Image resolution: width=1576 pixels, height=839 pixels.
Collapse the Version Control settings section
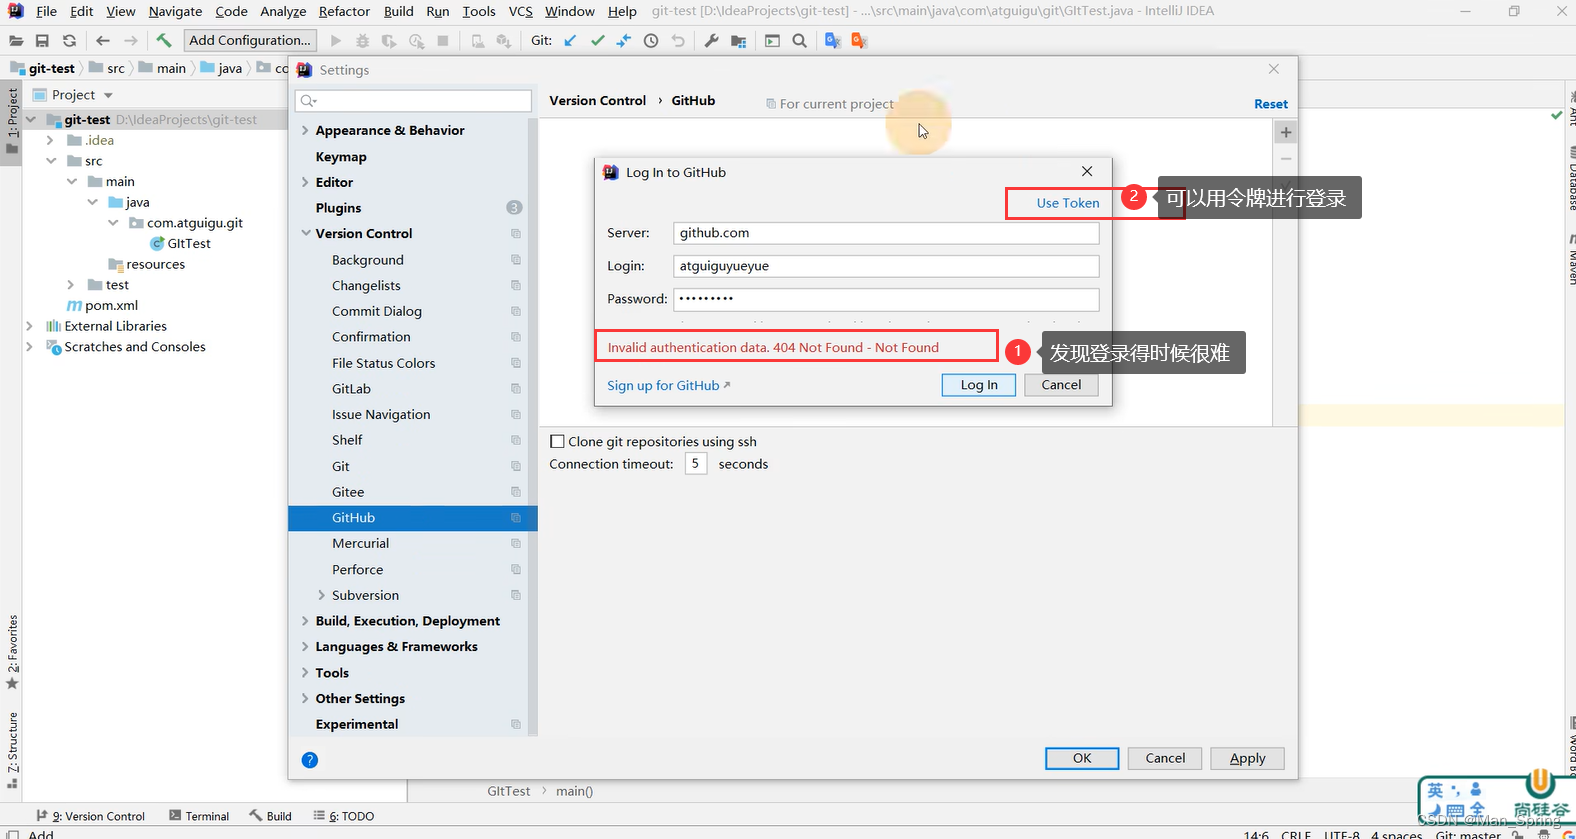pyautogui.click(x=305, y=234)
